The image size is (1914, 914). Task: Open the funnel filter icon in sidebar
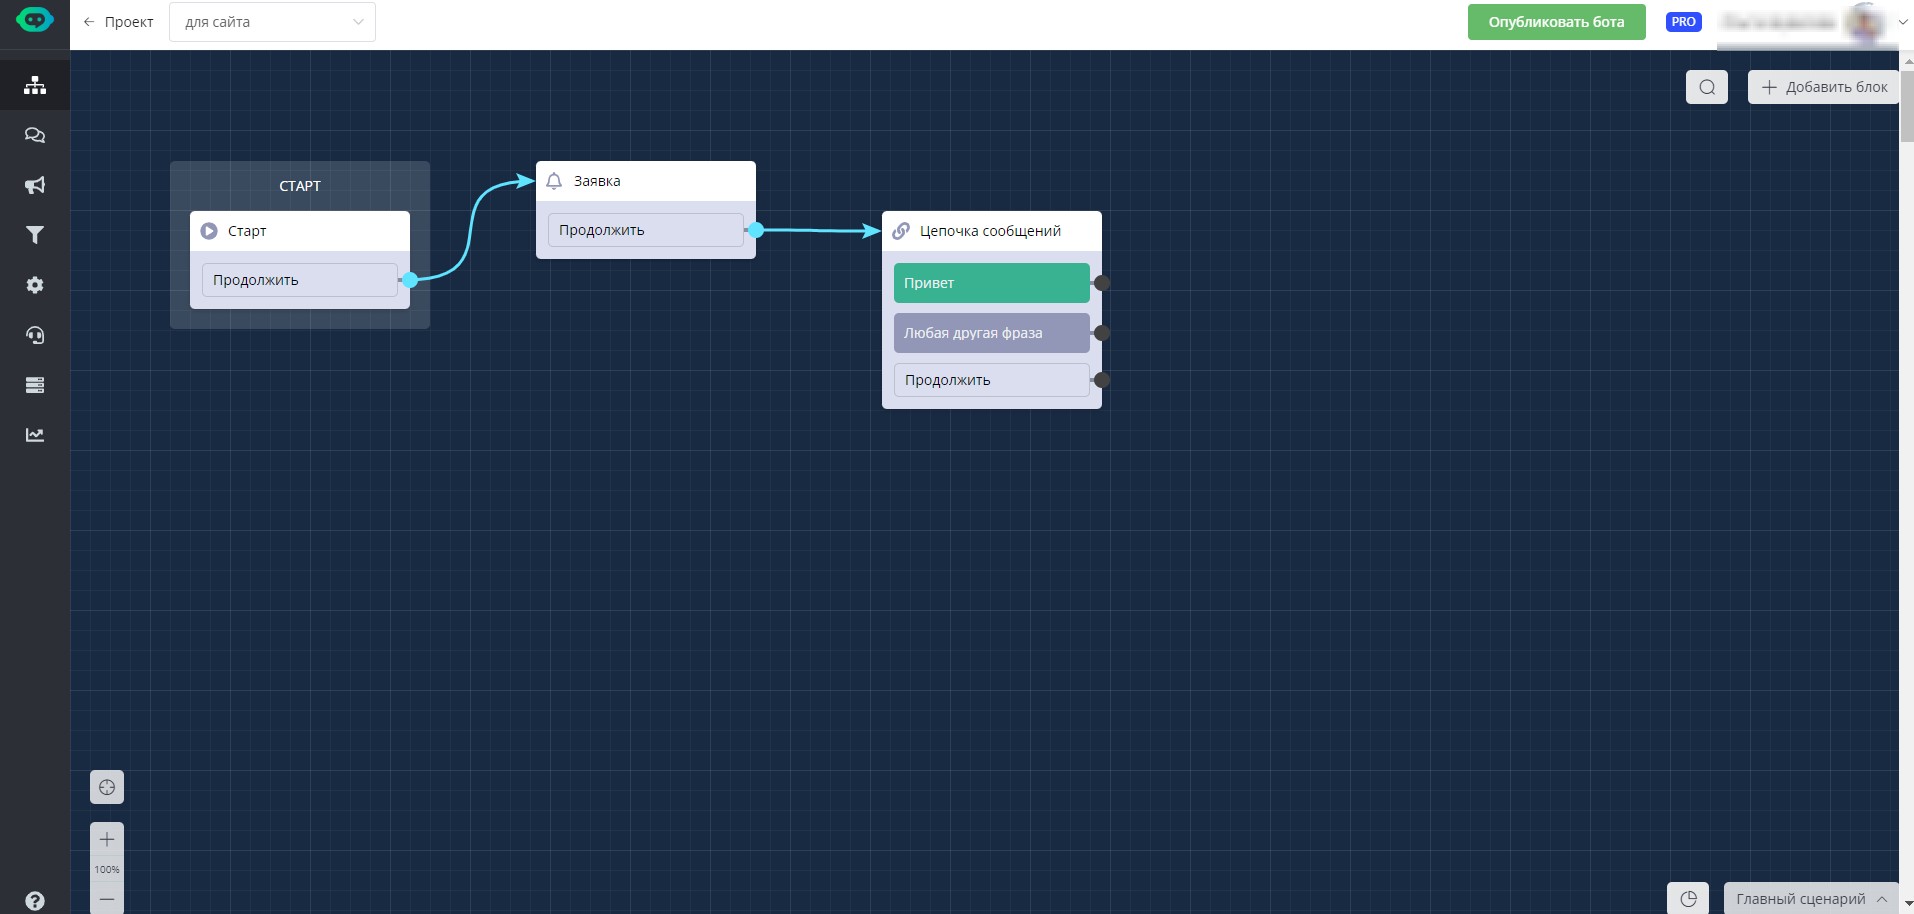point(35,235)
